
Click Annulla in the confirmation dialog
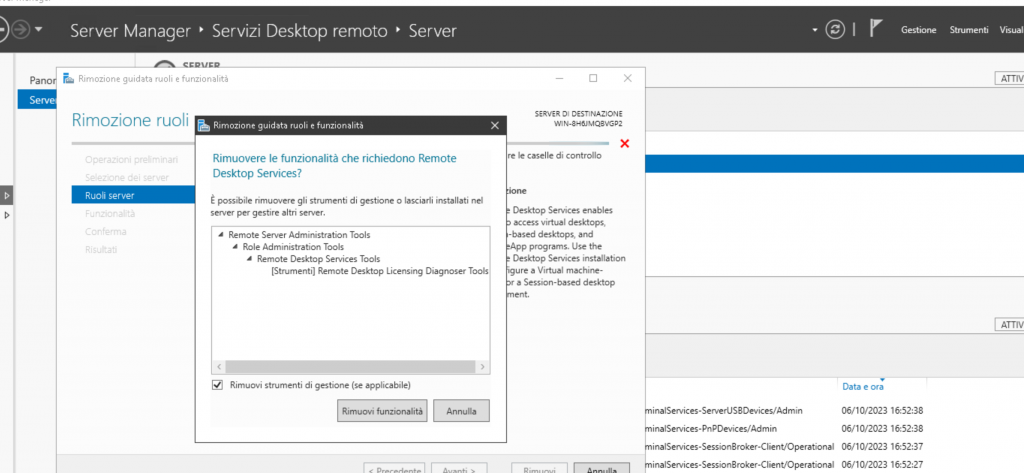tap(461, 410)
